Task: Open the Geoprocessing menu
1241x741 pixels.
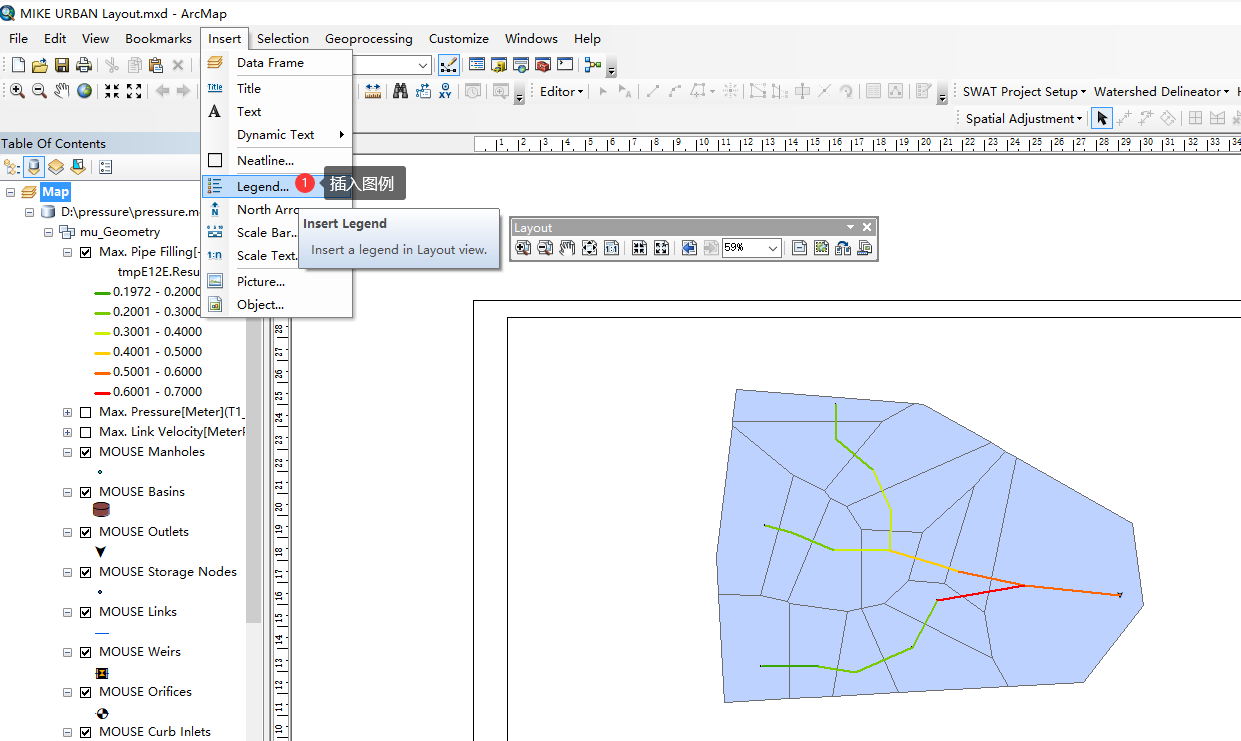Action: pyautogui.click(x=368, y=38)
